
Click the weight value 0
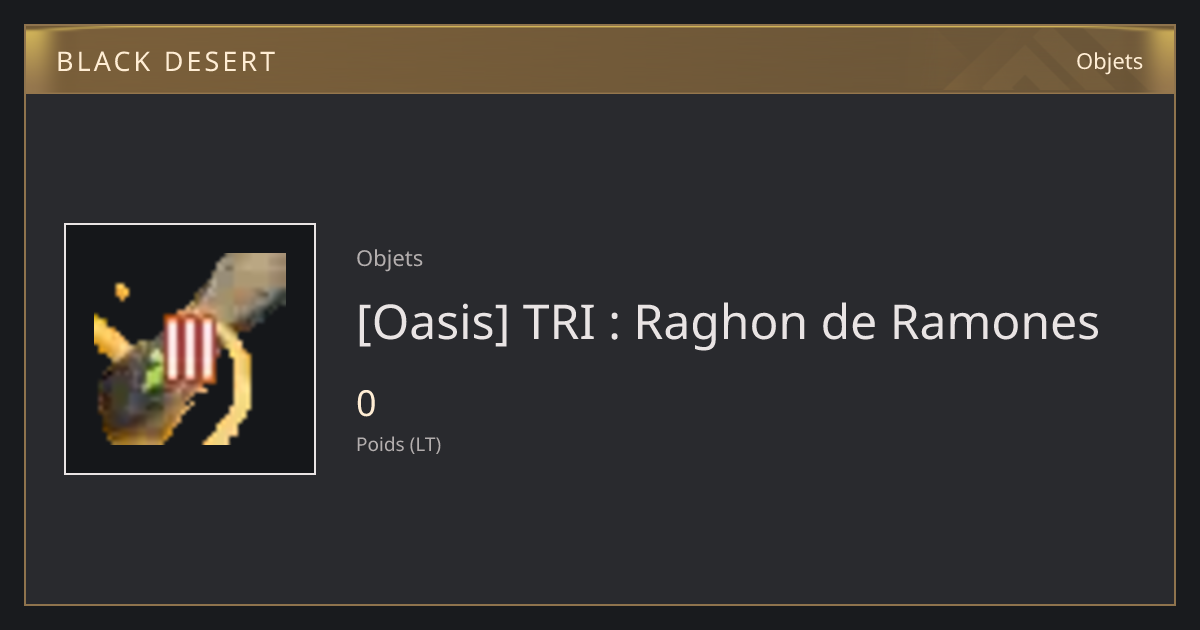366,404
